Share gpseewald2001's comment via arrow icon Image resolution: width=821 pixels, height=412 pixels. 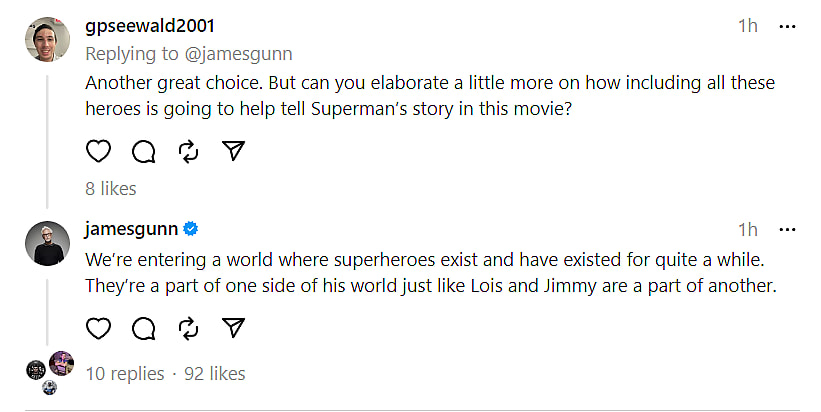click(233, 151)
